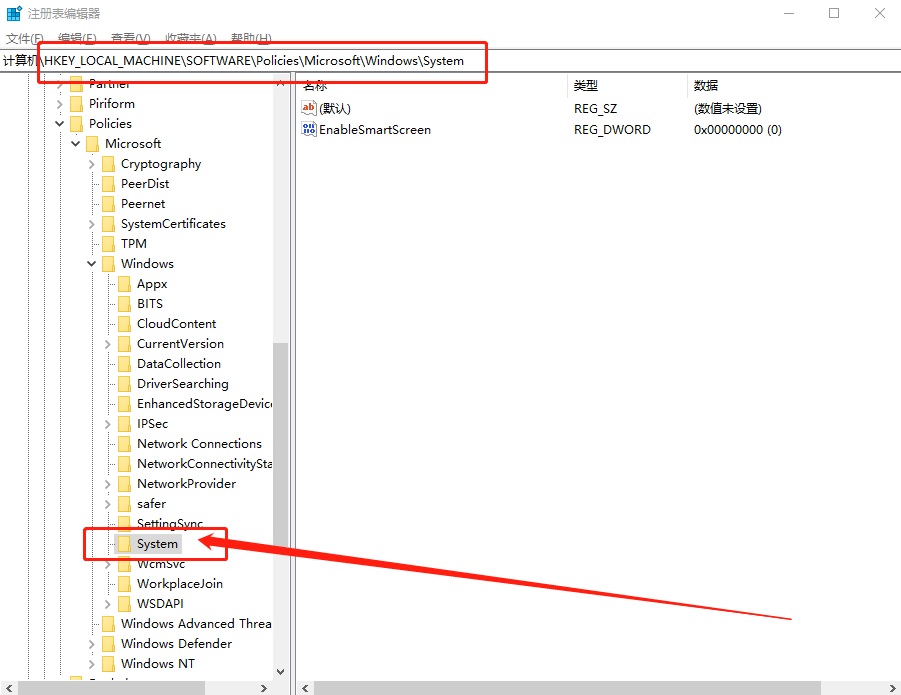Open the 帮助(H) menu
This screenshot has height=695, width=901.
click(x=251, y=38)
